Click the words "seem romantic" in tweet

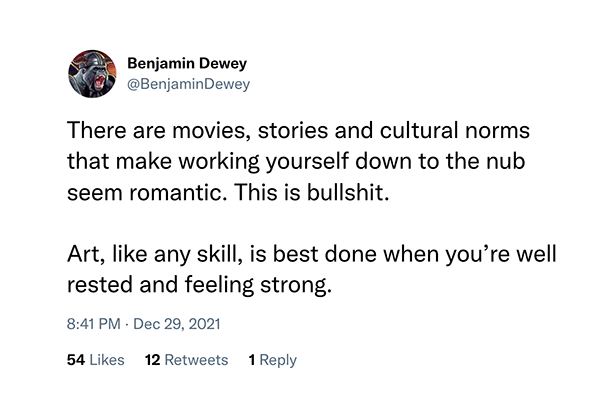click(147, 192)
